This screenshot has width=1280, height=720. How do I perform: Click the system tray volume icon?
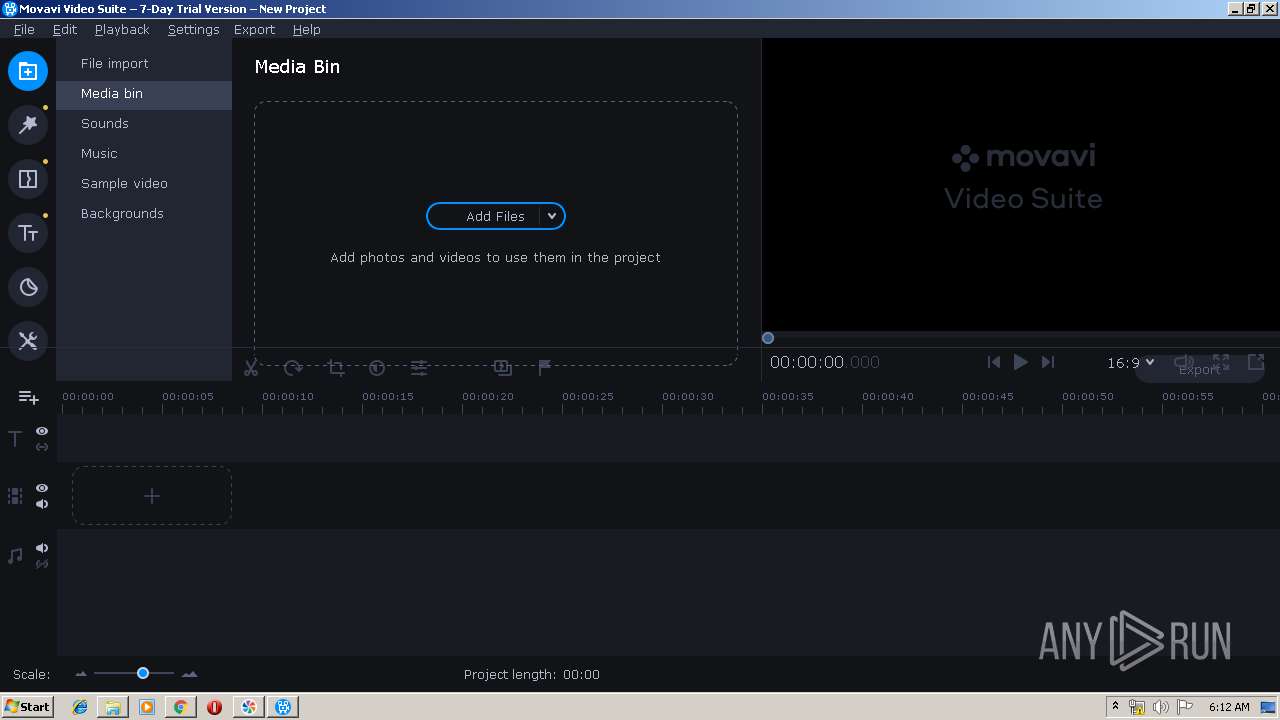1160,707
